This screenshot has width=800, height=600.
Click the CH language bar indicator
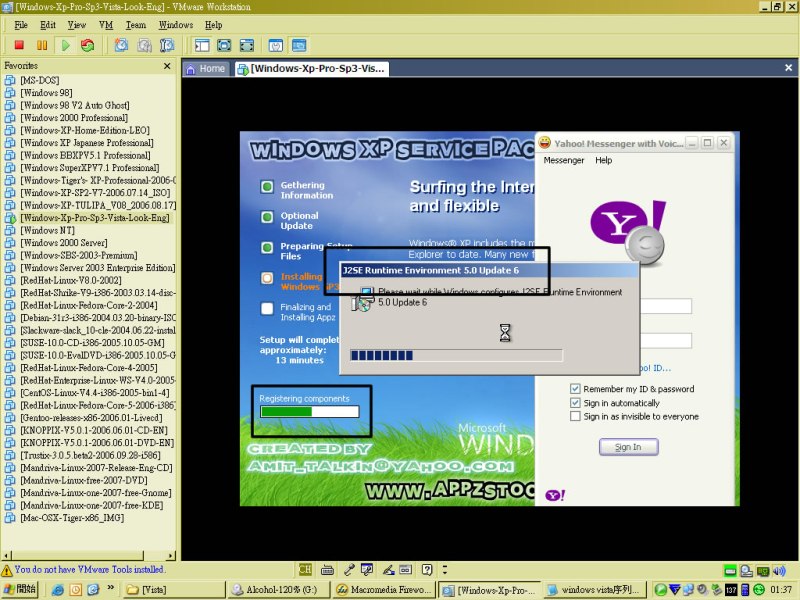[305, 569]
